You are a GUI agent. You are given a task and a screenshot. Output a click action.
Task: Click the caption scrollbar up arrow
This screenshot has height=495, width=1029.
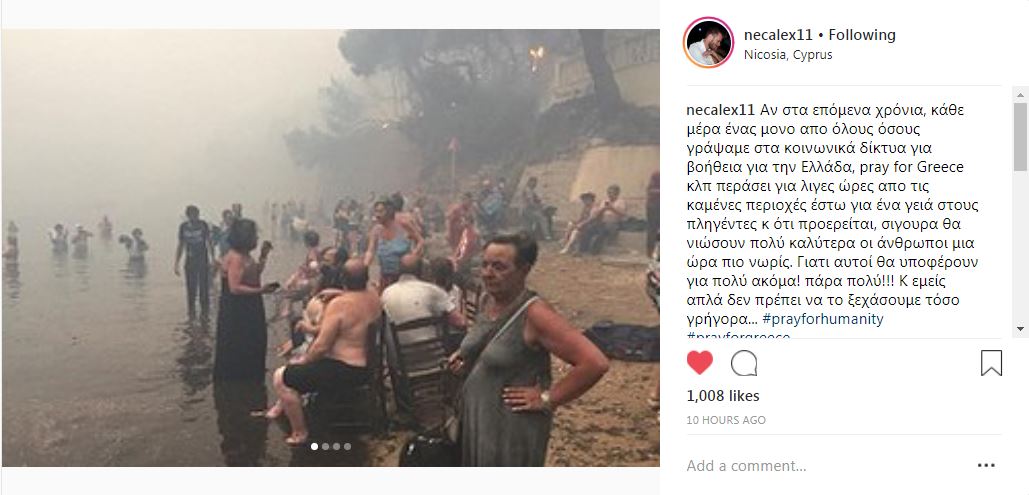point(1020,93)
